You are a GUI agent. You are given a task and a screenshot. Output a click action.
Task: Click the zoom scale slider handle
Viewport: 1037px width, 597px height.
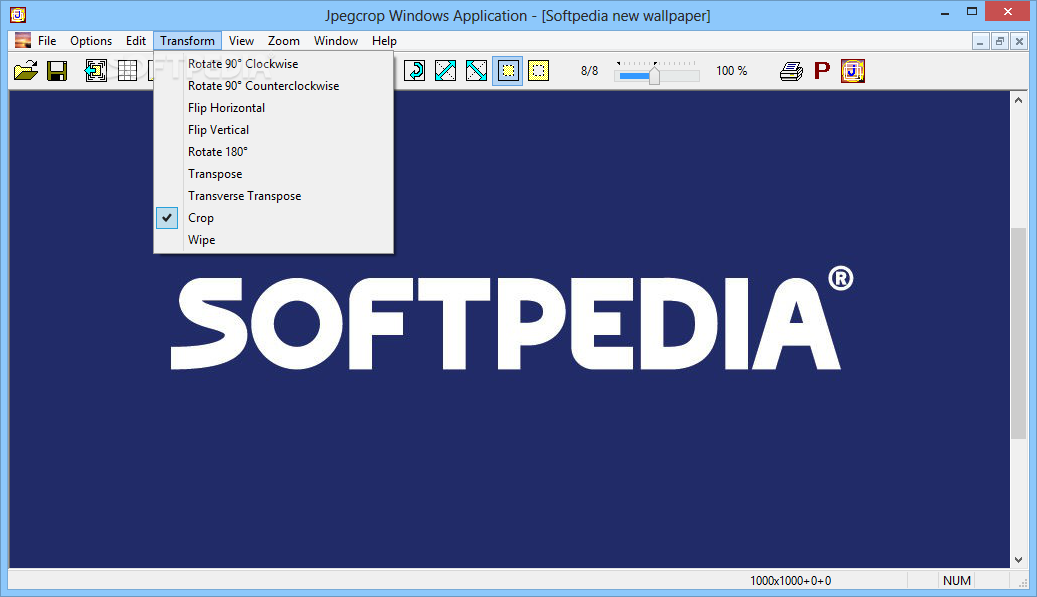coord(654,74)
